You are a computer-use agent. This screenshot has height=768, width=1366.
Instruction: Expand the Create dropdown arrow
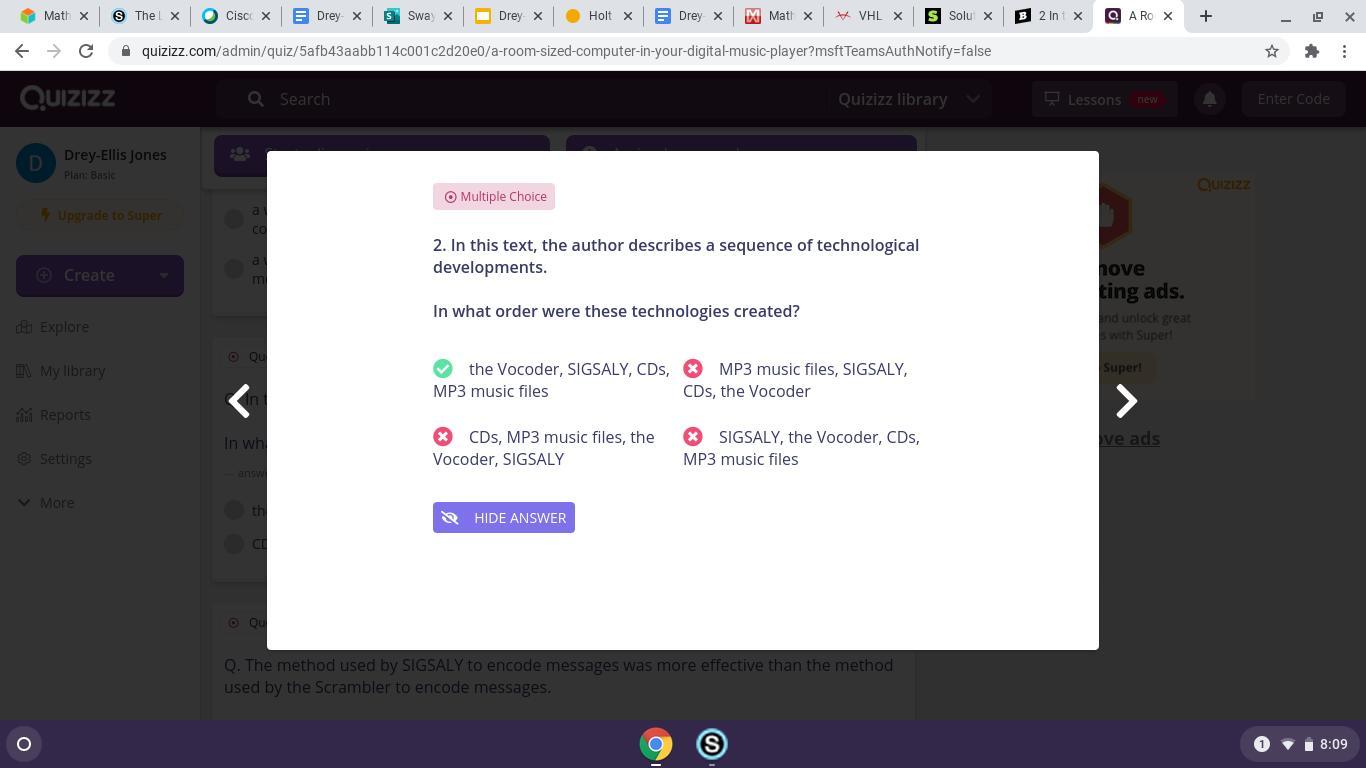[x=164, y=276]
